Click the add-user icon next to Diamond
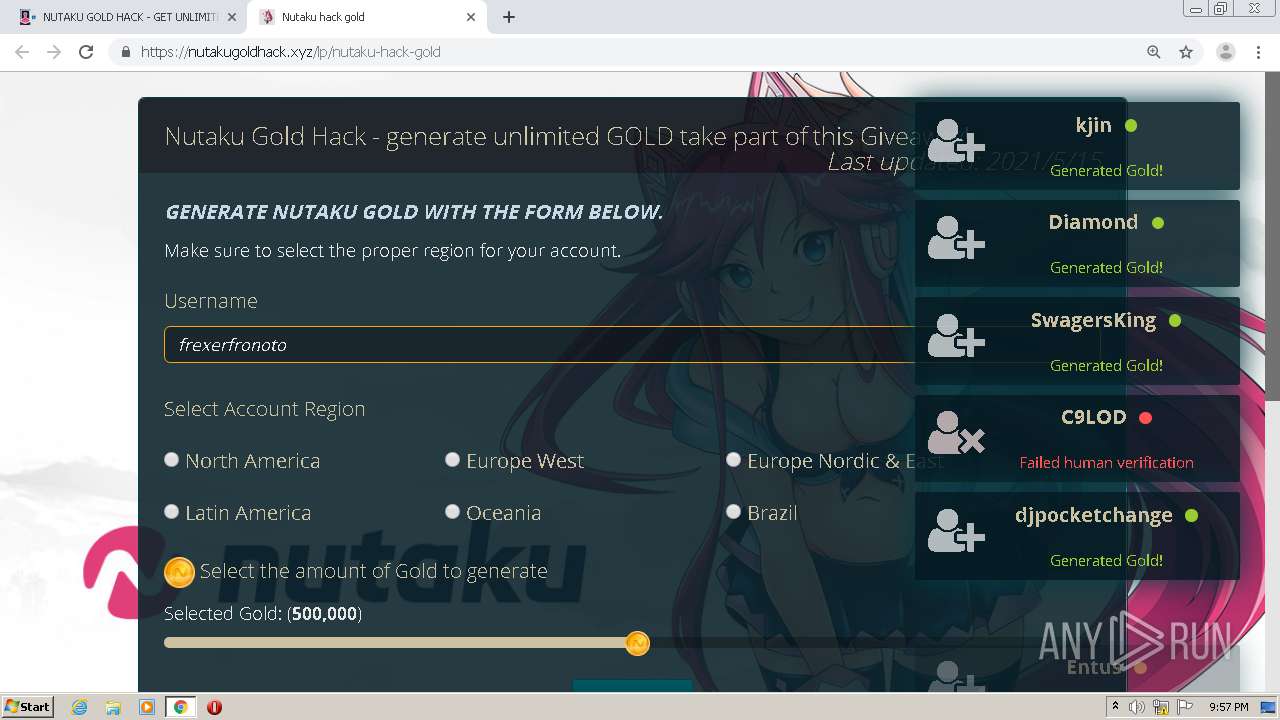The width and height of the screenshot is (1280, 720). click(956, 238)
